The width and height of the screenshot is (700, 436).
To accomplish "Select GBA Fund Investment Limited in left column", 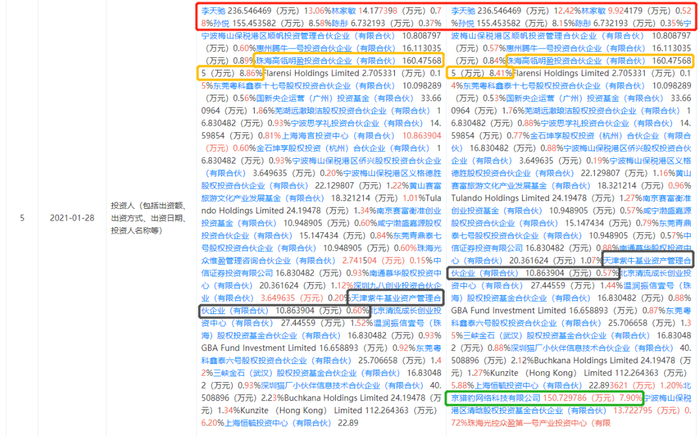I will point(259,348).
